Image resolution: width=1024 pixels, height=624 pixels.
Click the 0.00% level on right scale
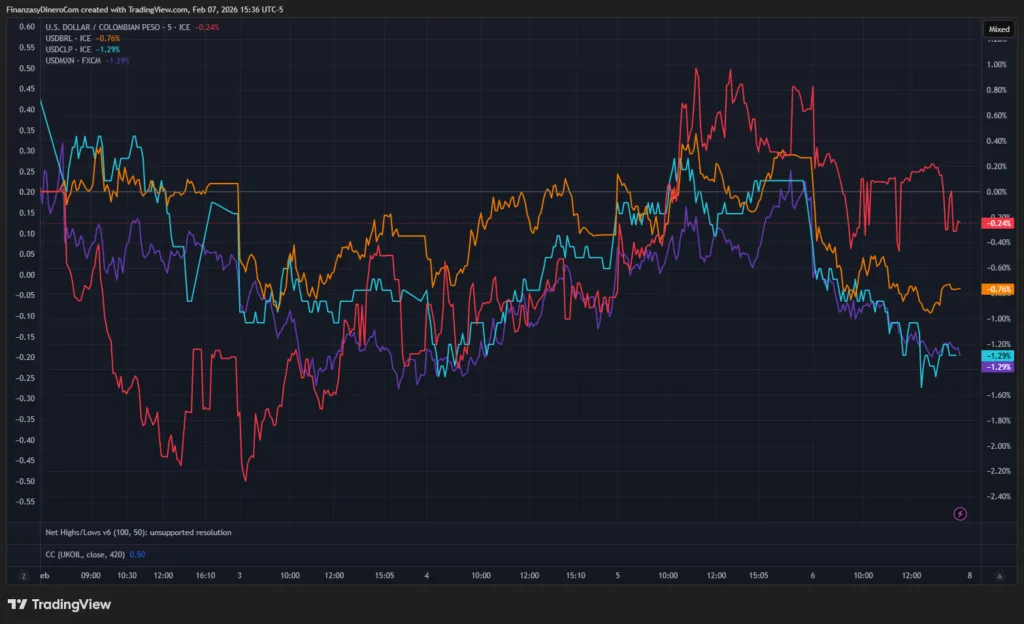pyautogui.click(x=997, y=191)
